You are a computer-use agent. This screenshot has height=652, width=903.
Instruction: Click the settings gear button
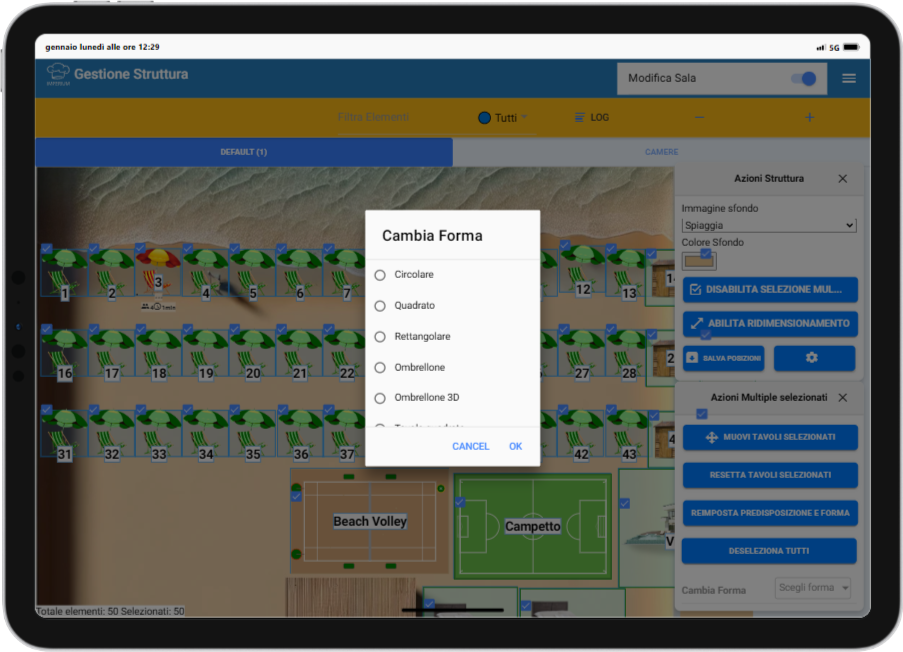(x=814, y=358)
